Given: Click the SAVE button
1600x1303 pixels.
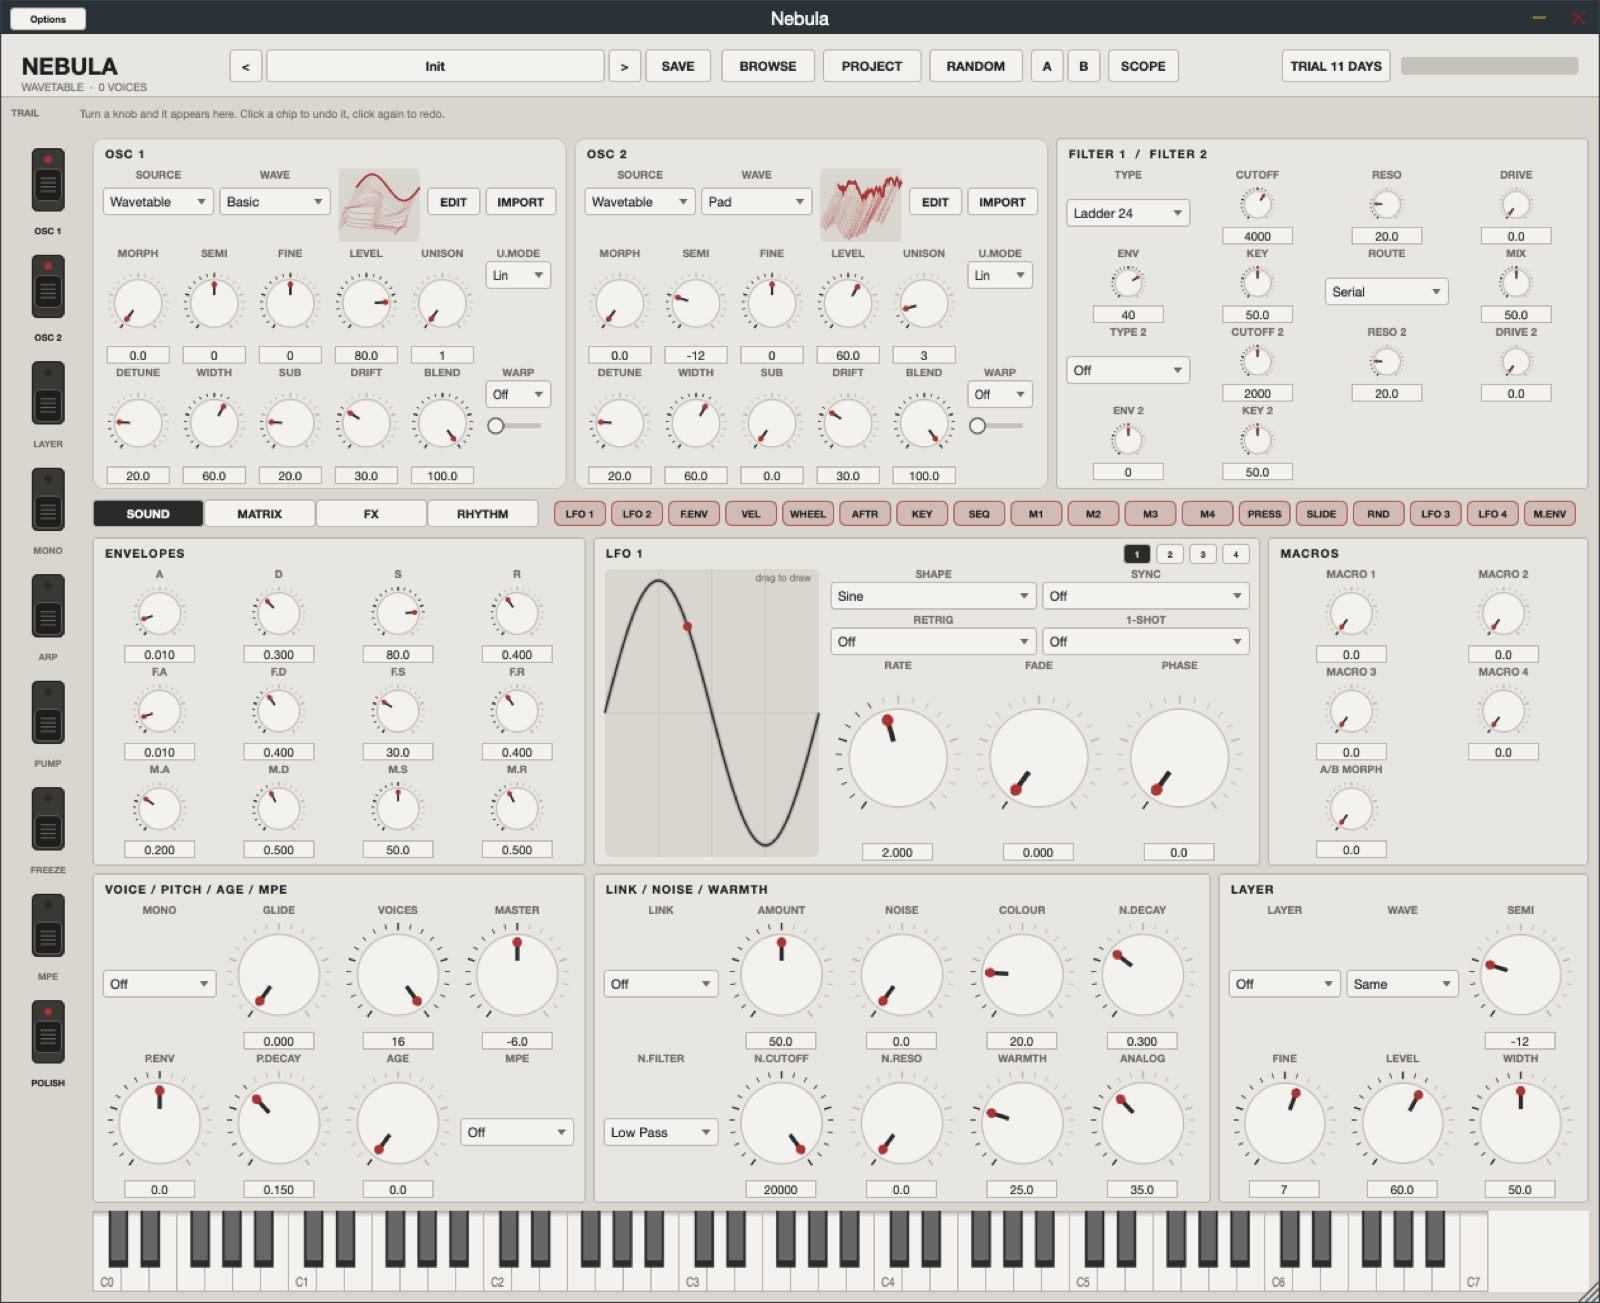Looking at the screenshot, I should click(678, 66).
